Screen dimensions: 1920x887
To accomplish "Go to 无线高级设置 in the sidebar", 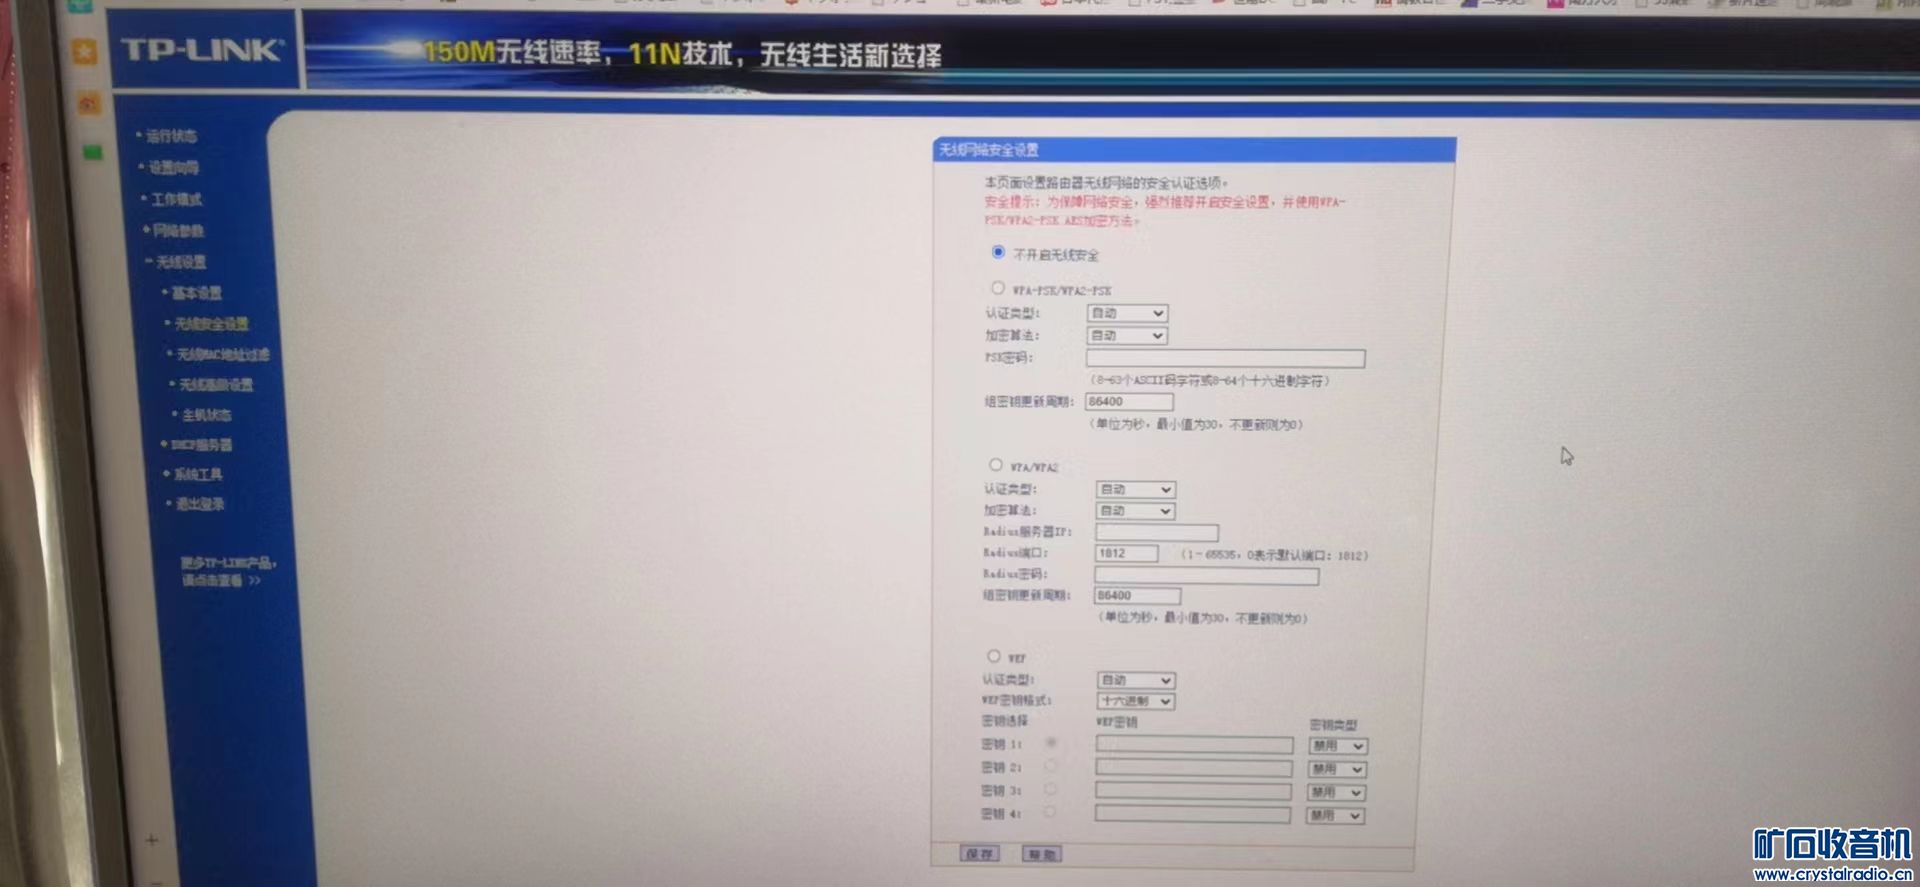I will point(216,384).
